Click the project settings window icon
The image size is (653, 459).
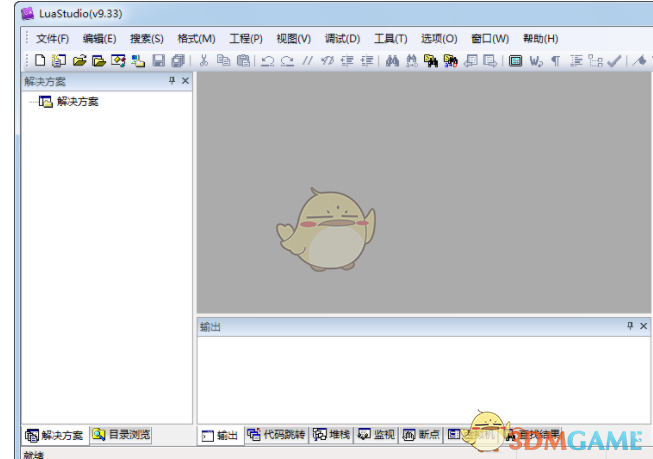pos(118,61)
